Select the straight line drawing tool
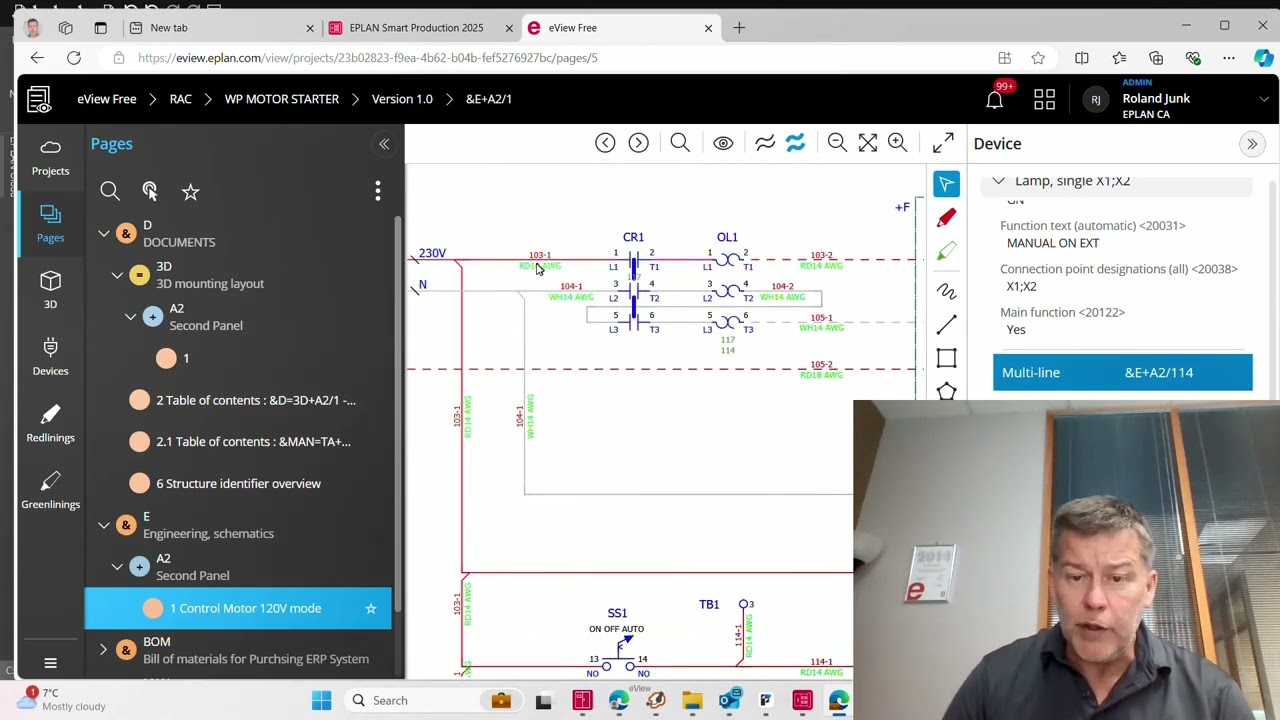The image size is (1280, 720). (x=947, y=325)
